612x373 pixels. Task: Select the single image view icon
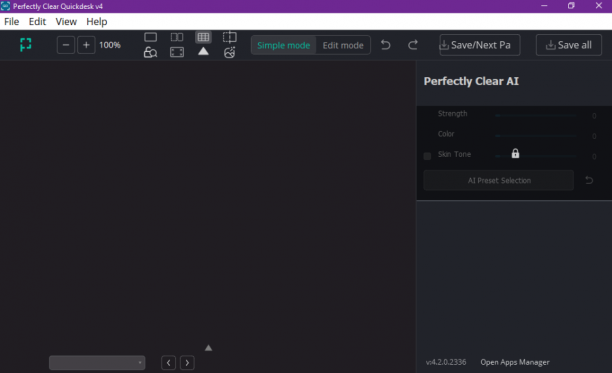tap(151, 37)
